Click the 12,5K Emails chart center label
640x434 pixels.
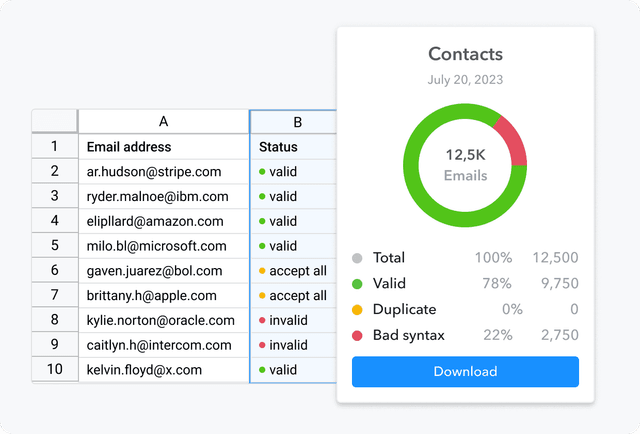point(465,165)
